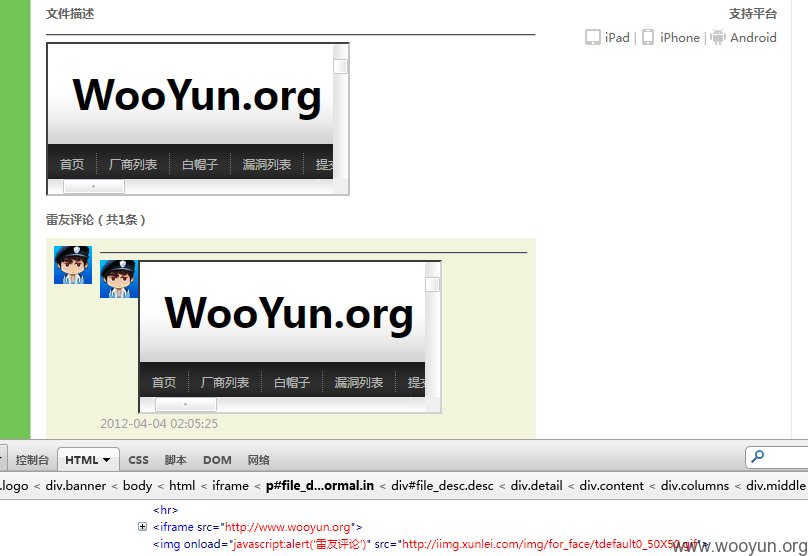
Task: Click the iPhone platform icon
Action: 648,37
